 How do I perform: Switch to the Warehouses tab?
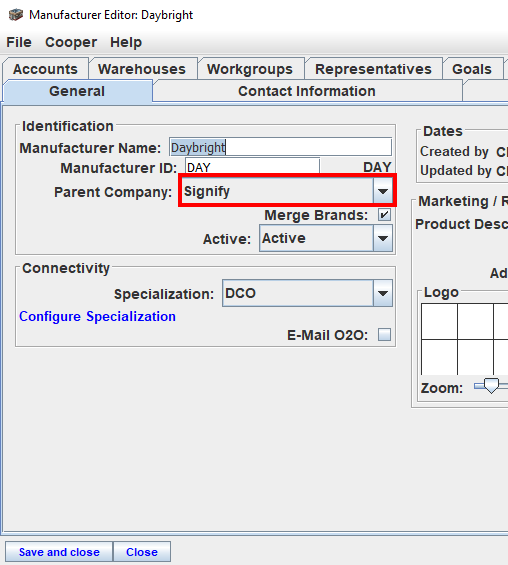(x=142, y=68)
